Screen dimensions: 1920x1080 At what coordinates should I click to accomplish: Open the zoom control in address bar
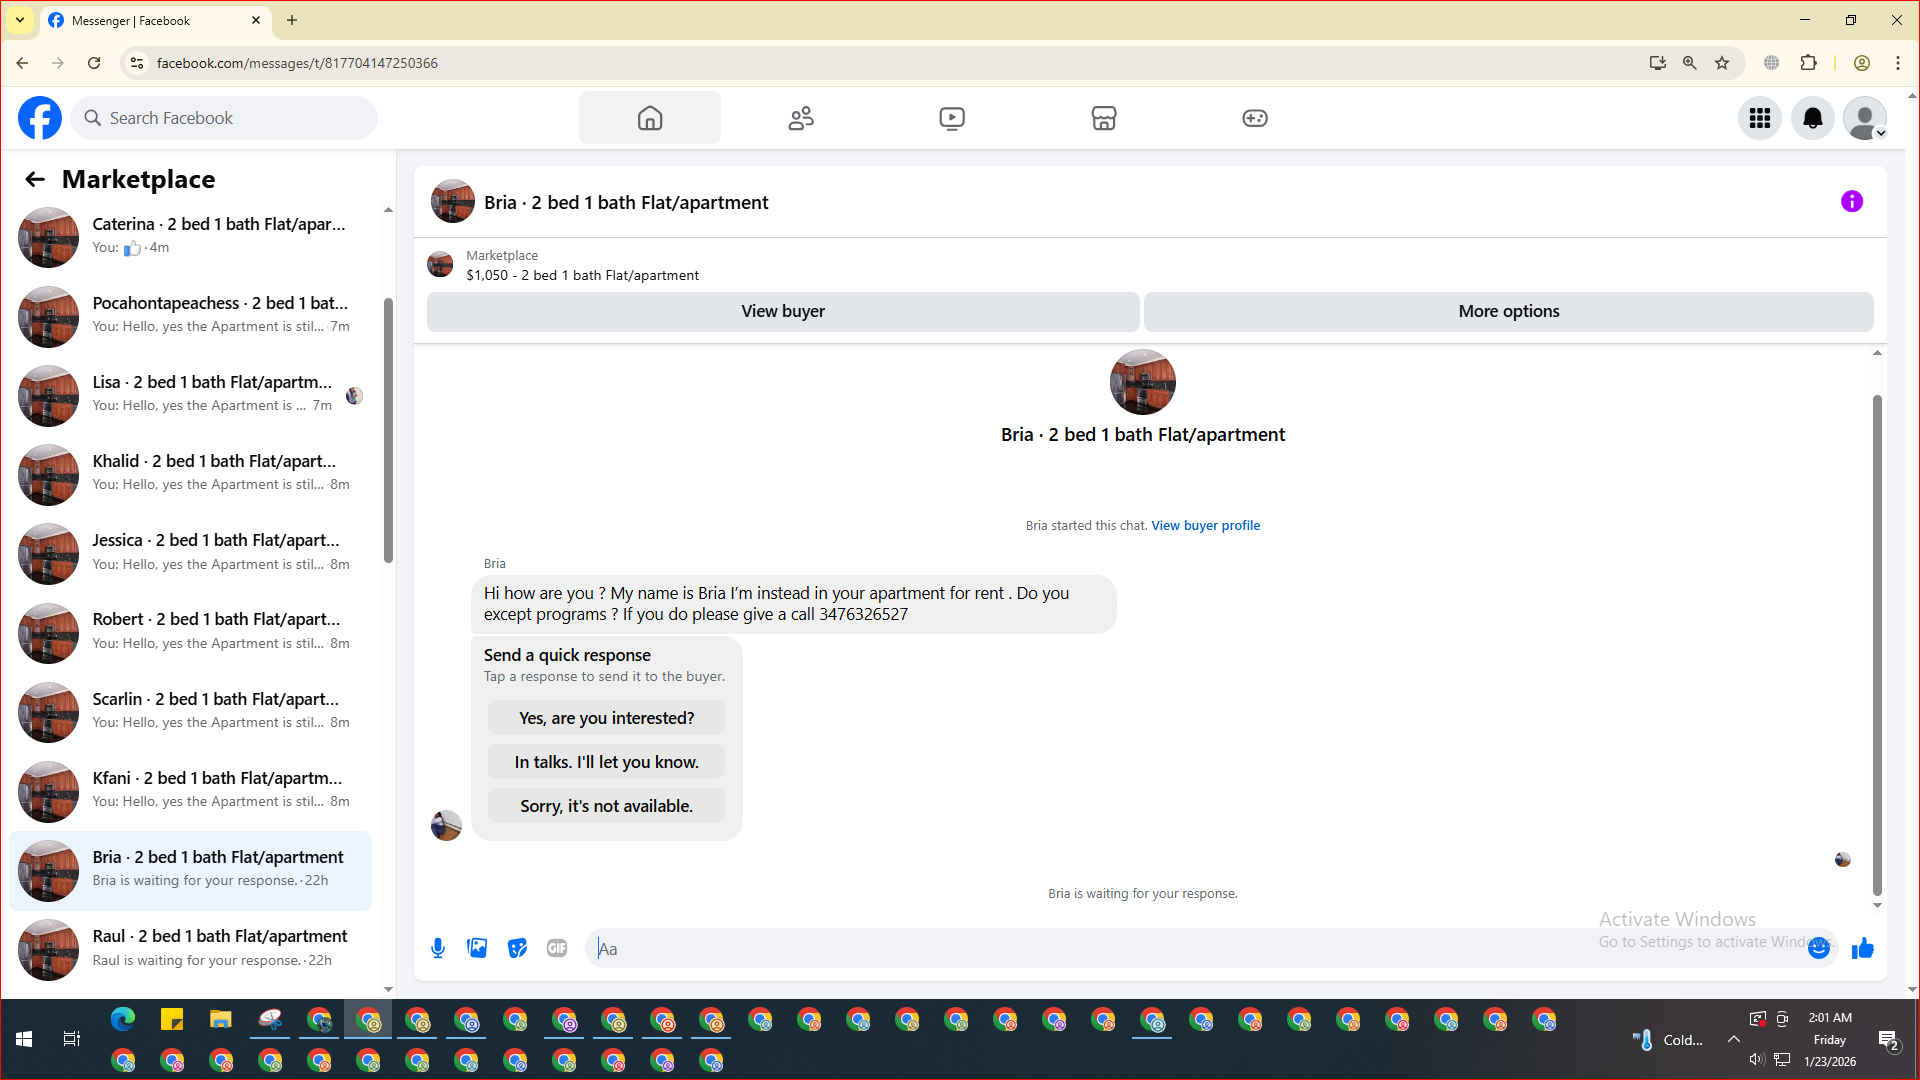pyautogui.click(x=1690, y=63)
